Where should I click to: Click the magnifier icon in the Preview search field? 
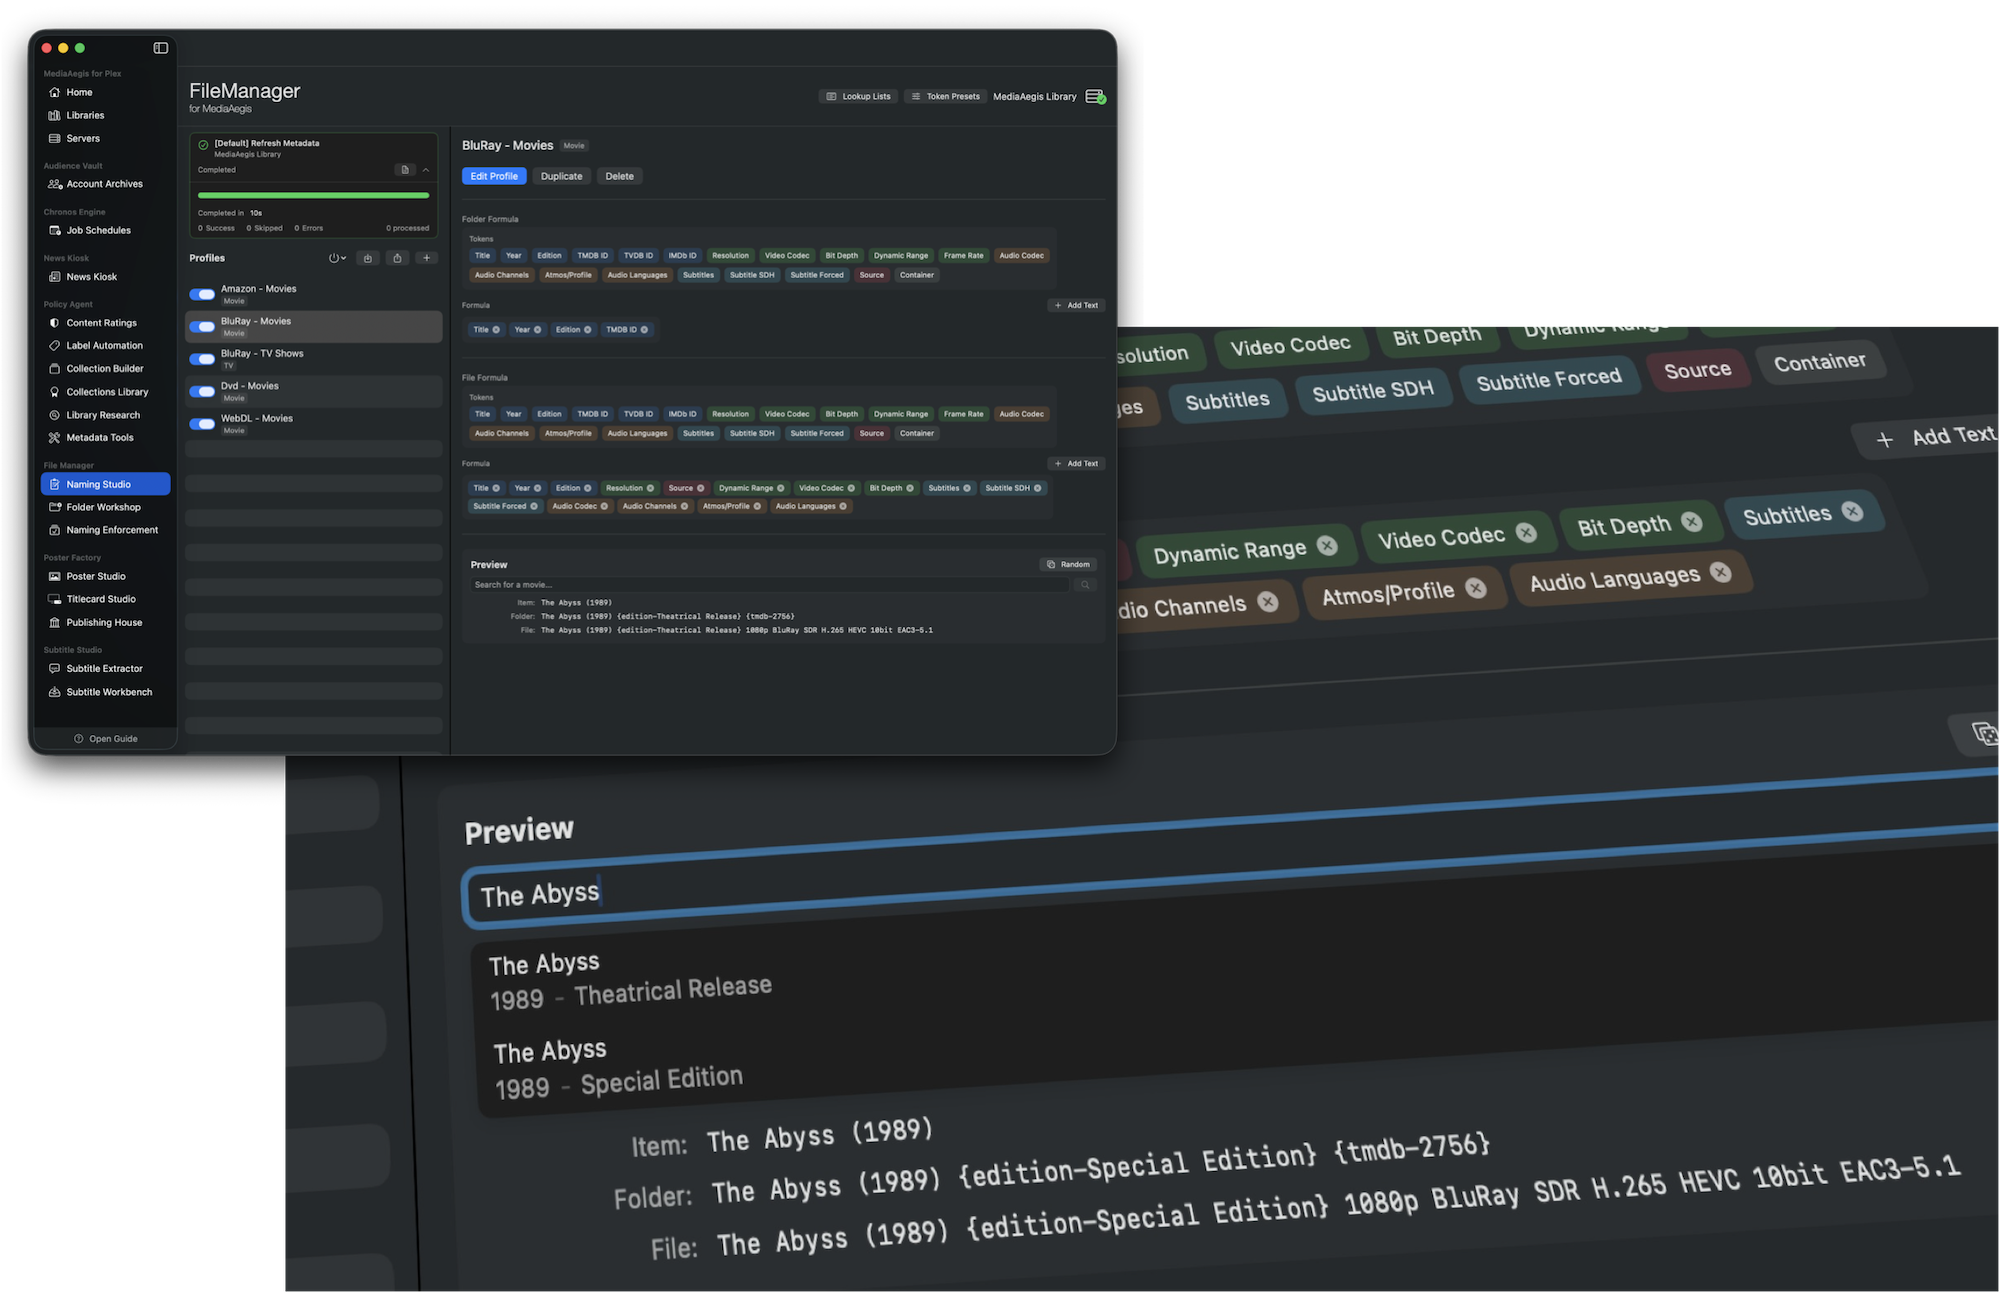(x=1085, y=585)
